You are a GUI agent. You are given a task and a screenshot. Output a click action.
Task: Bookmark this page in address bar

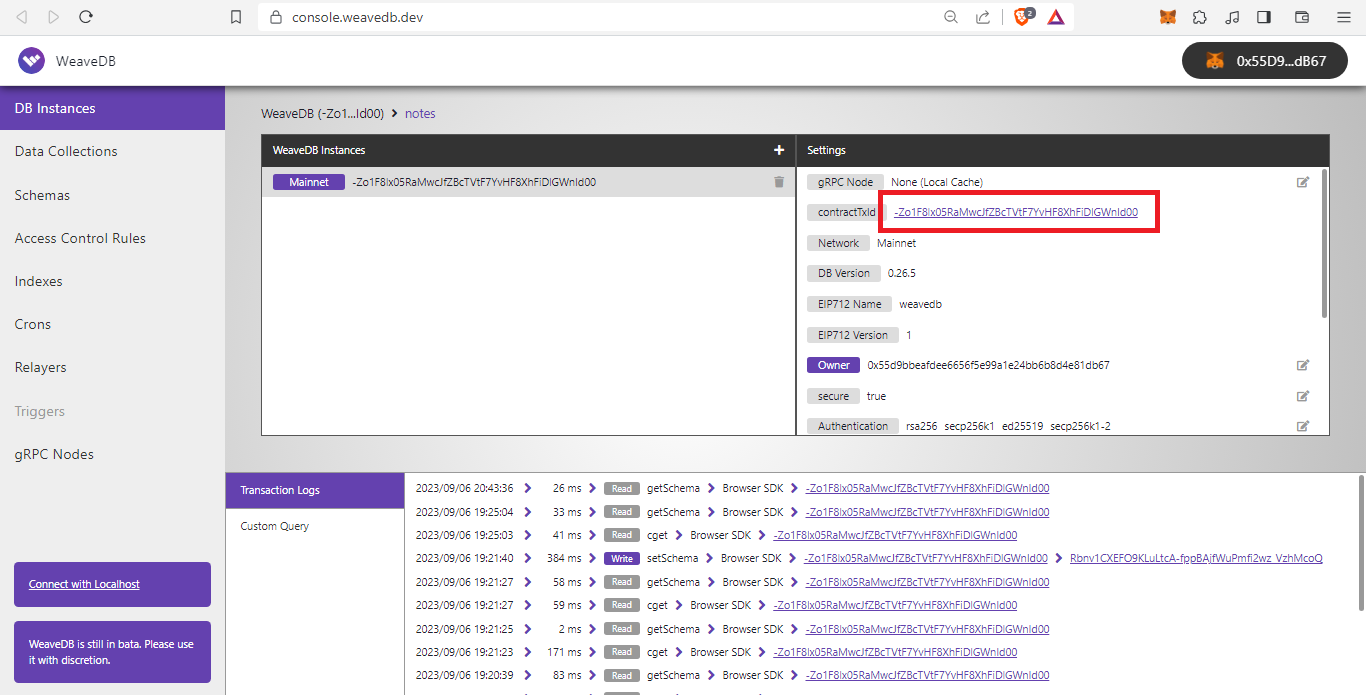[236, 17]
